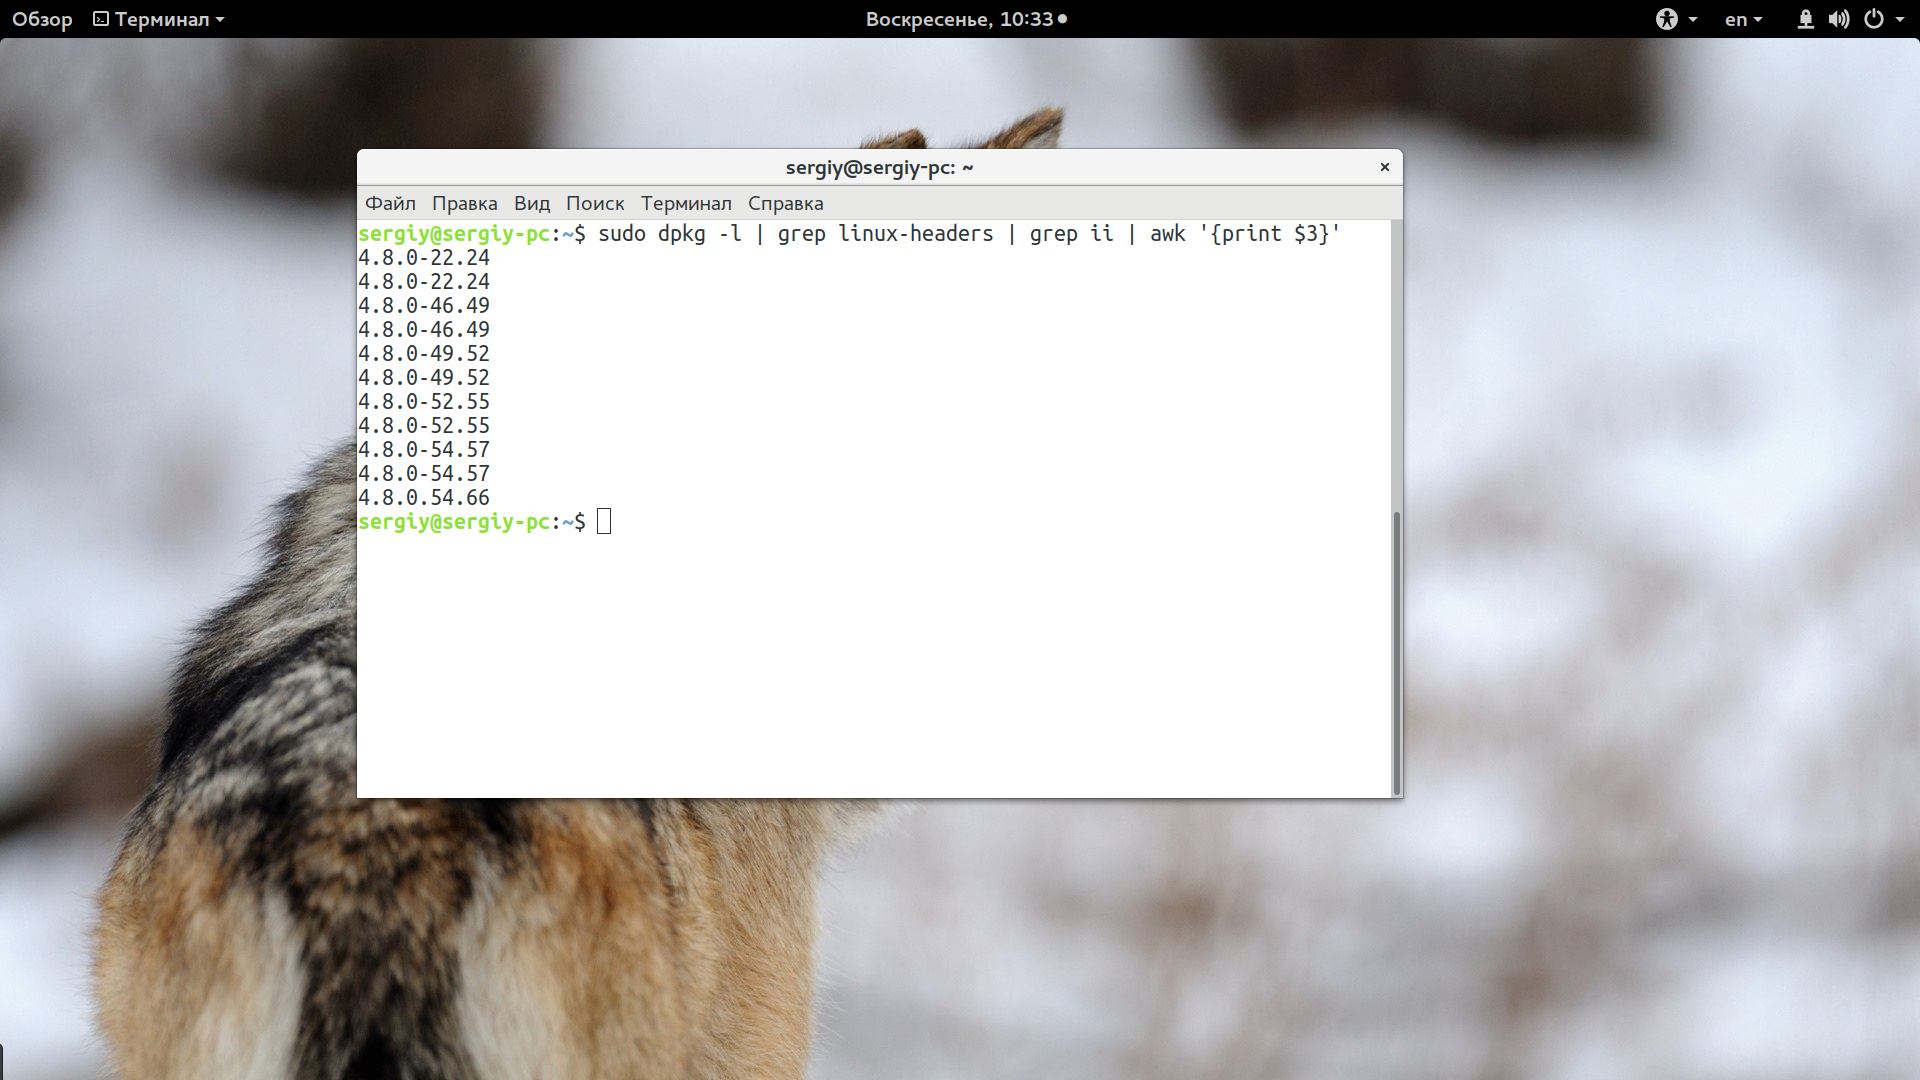Image resolution: width=1920 pixels, height=1080 pixels.
Task: Open the Поиск menu
Action: coord(594,203)
